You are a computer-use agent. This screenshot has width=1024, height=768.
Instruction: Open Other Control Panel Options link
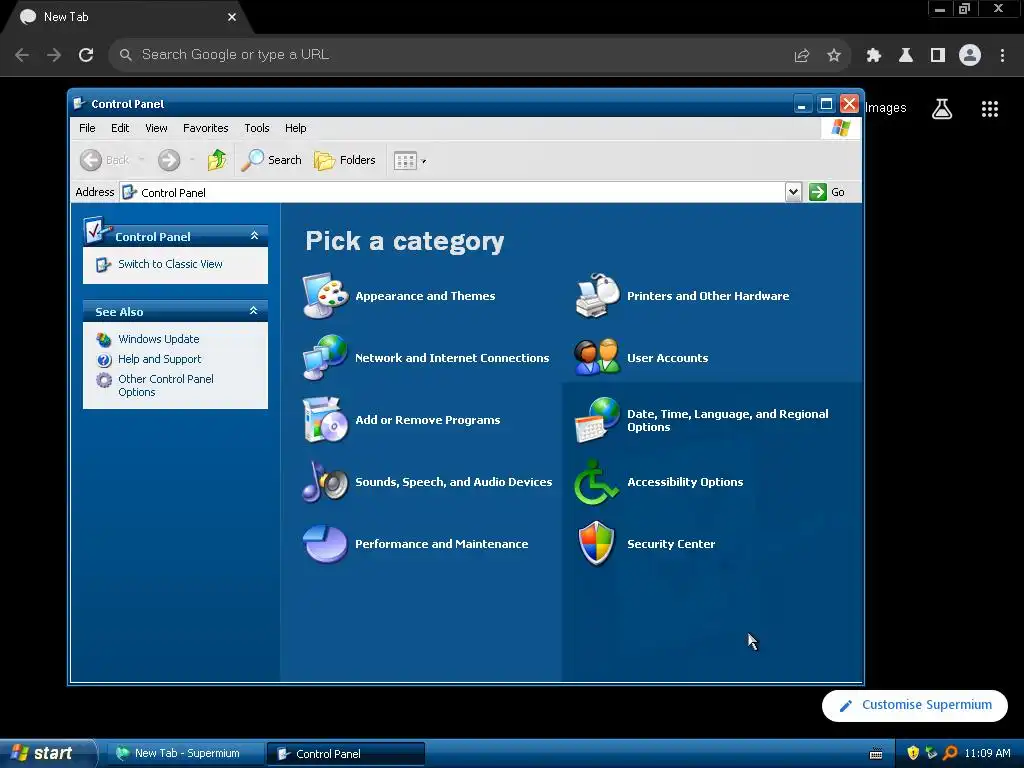166,385
